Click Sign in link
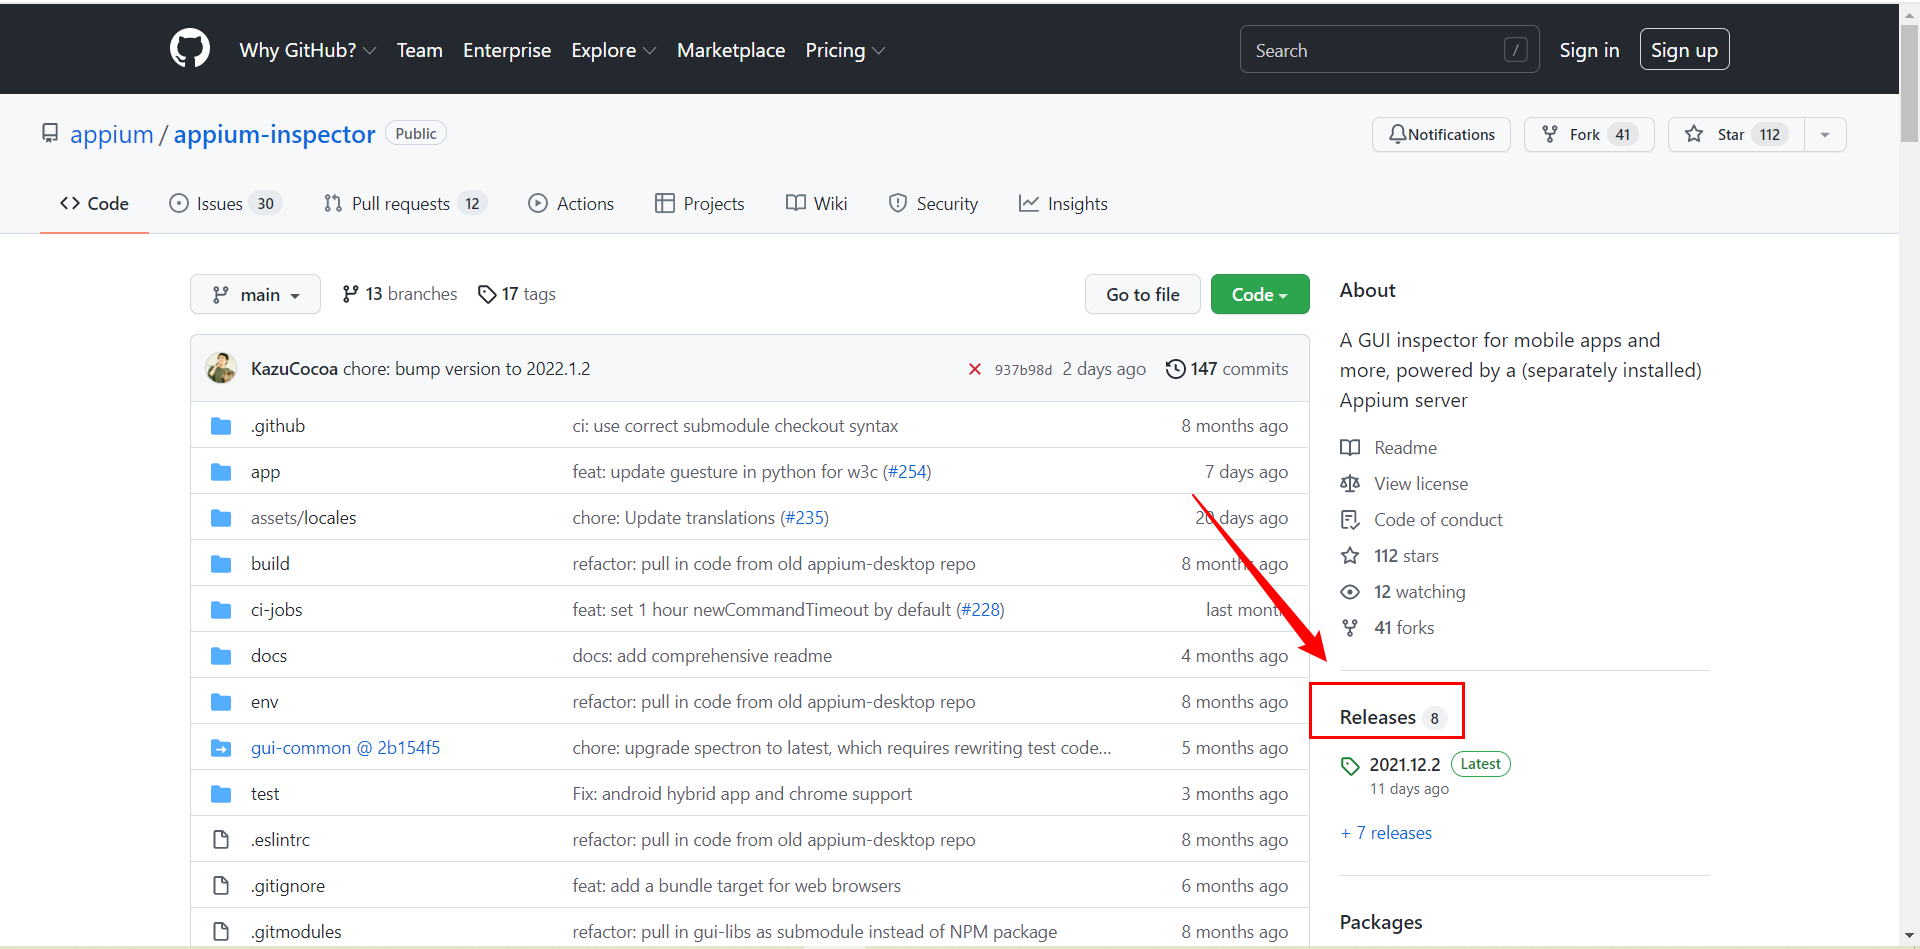 [1589, 50]
